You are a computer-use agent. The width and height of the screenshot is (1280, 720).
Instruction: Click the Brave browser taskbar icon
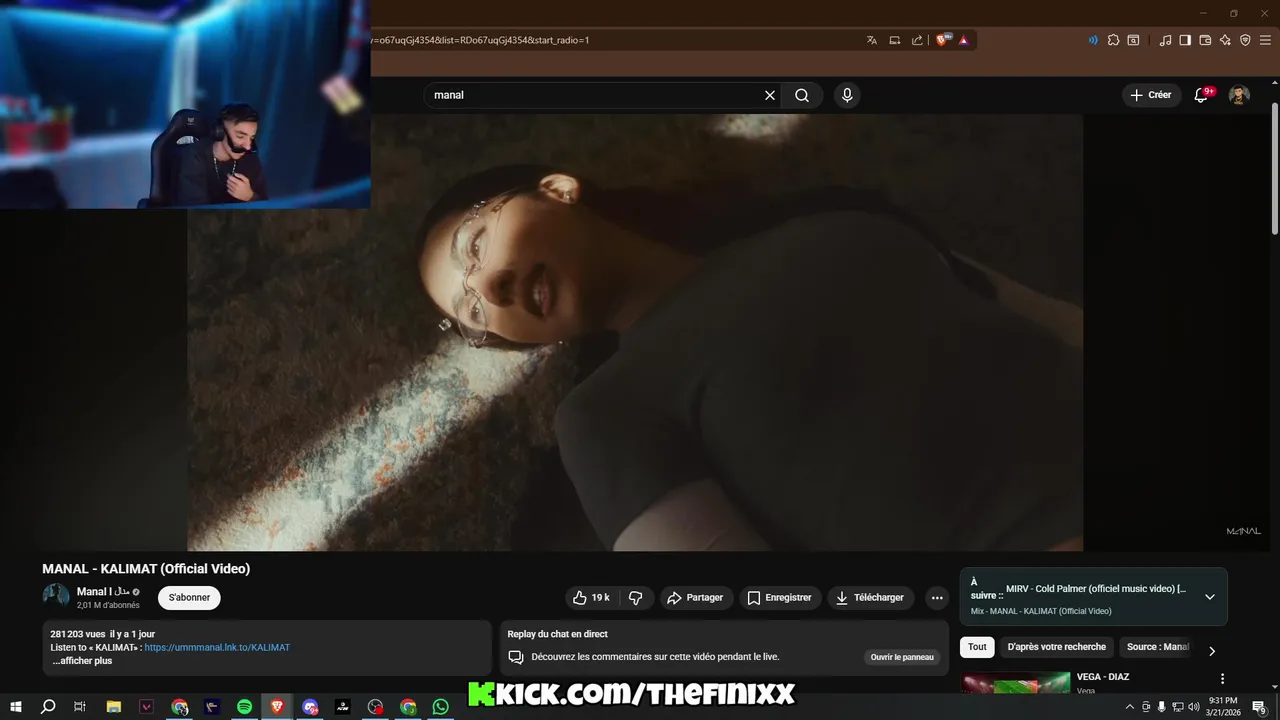277,707
